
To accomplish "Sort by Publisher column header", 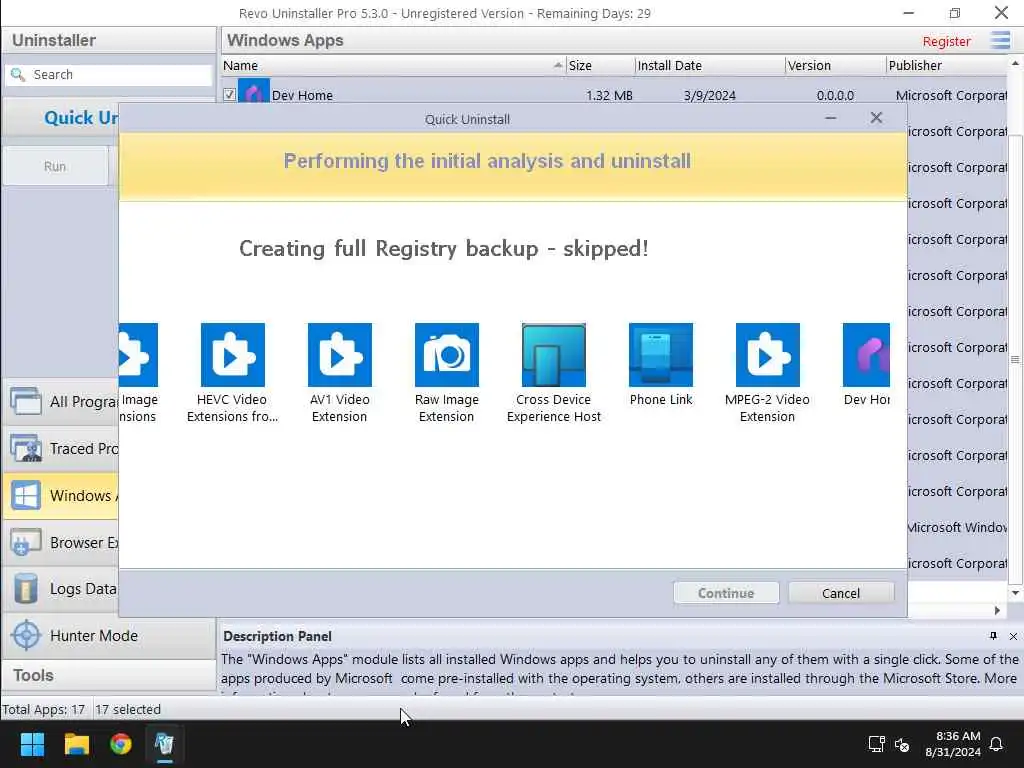I will point(947,65).
